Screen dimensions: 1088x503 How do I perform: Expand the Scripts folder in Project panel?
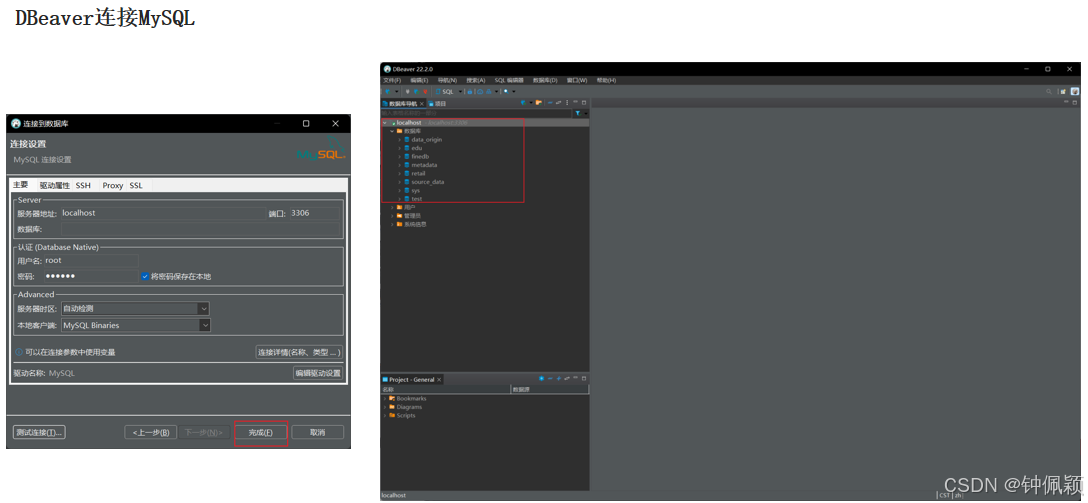click(385, 416)
